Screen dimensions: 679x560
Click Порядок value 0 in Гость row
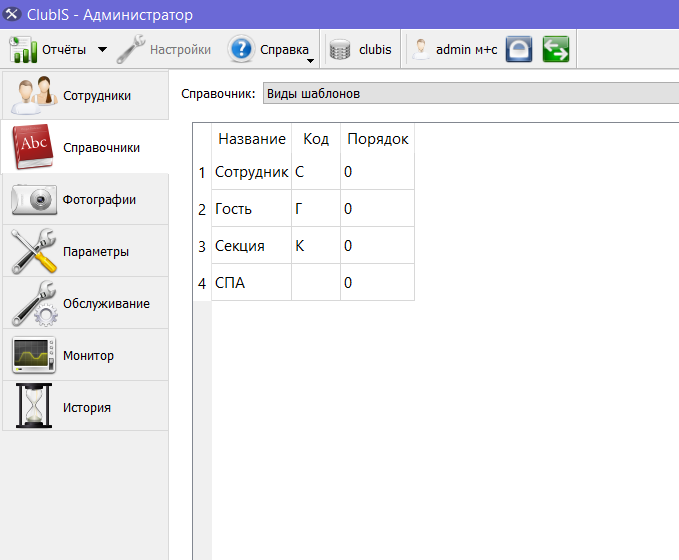coord(378,209)
